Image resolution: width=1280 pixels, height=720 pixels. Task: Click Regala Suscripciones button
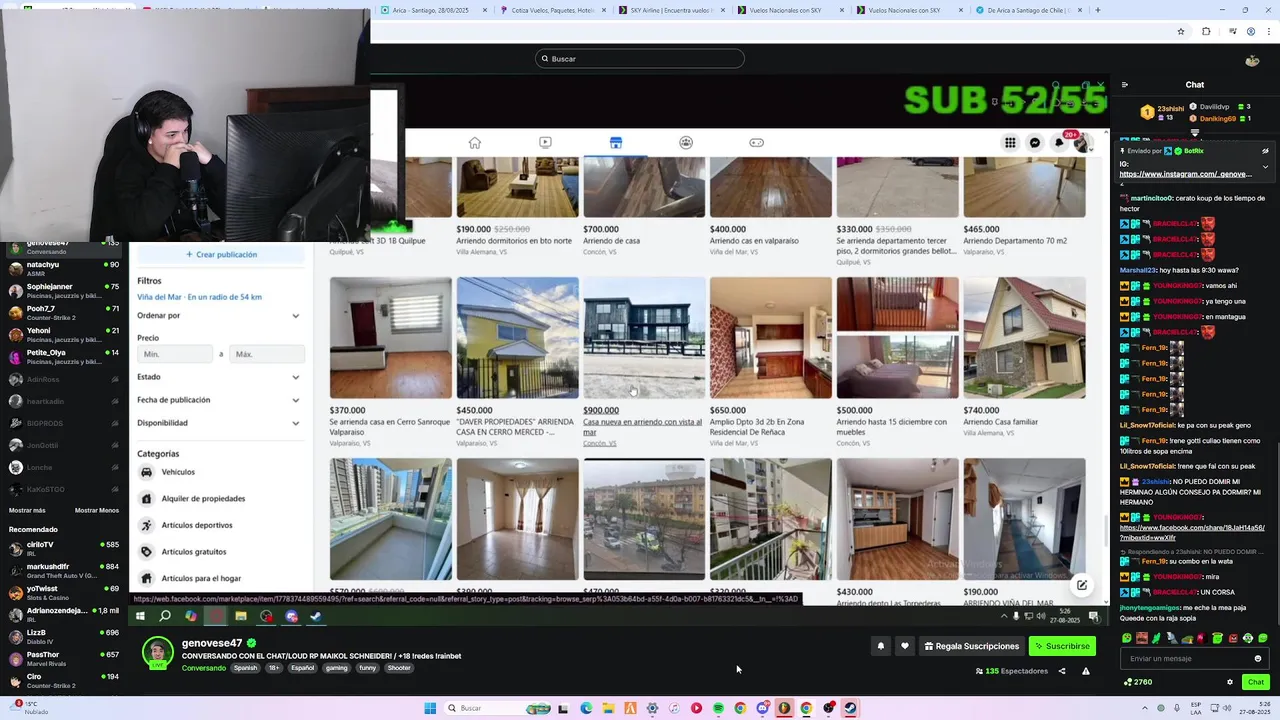pyautogui.click(x=972, y=646)
